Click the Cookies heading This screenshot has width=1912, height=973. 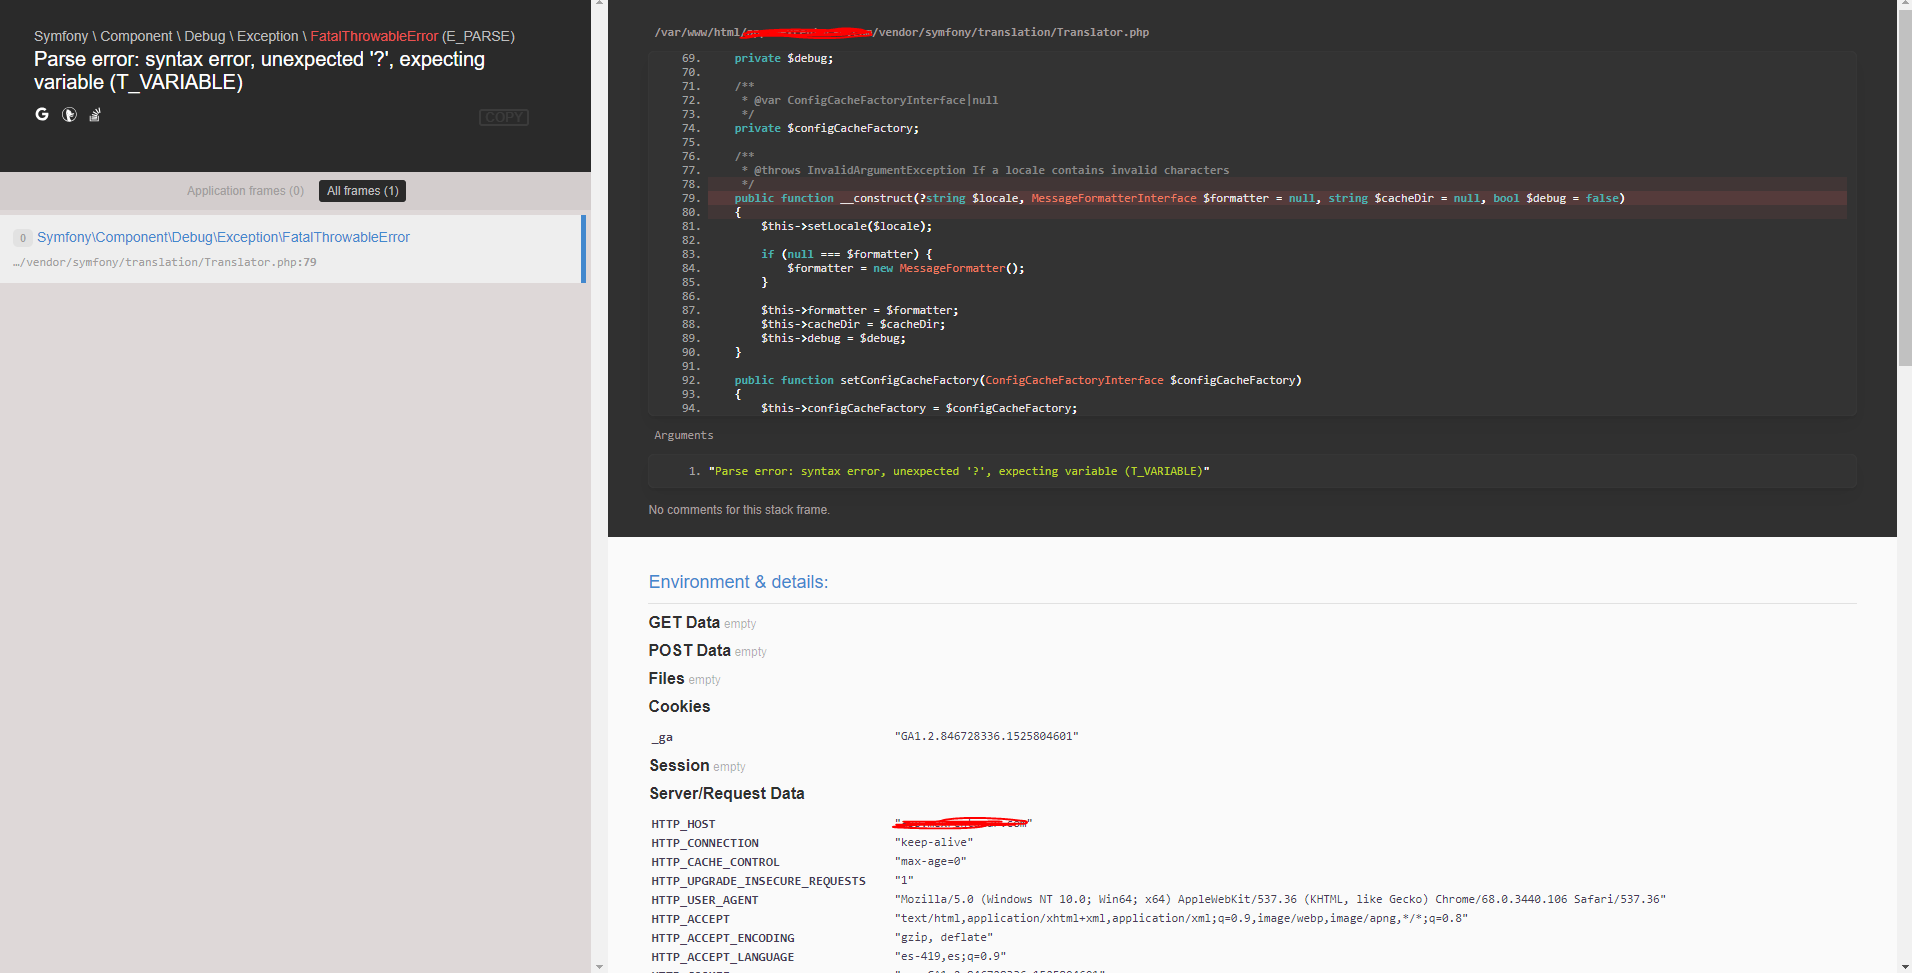[x=679, y=706]
